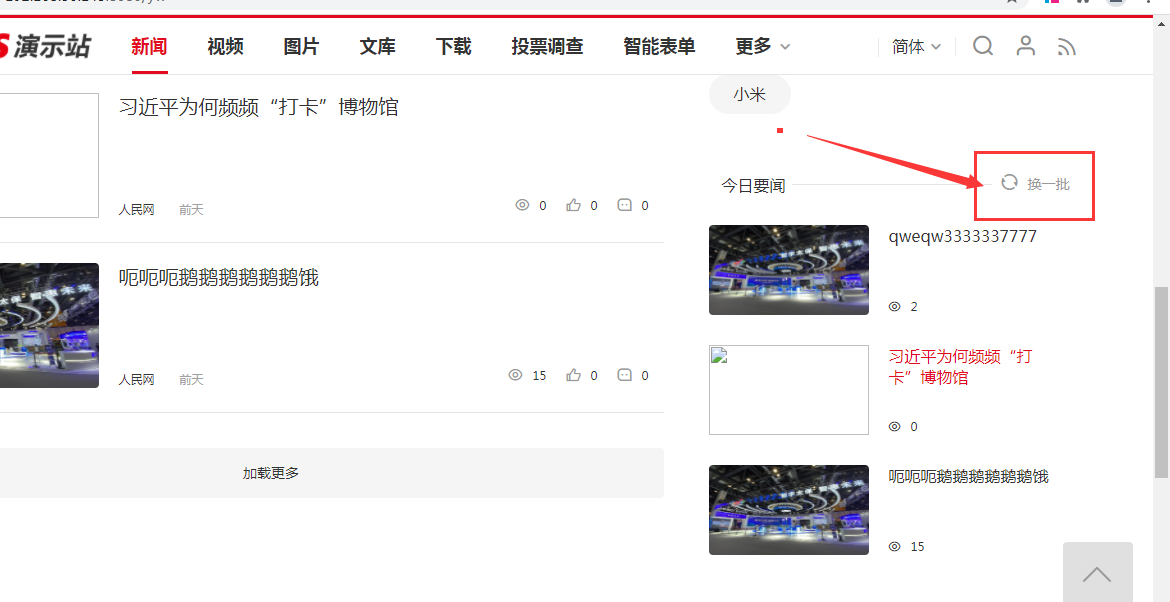Switch to the 新闻 tab
The height and width of the screenshot is (602, 1170).
(x=149, y=46)
